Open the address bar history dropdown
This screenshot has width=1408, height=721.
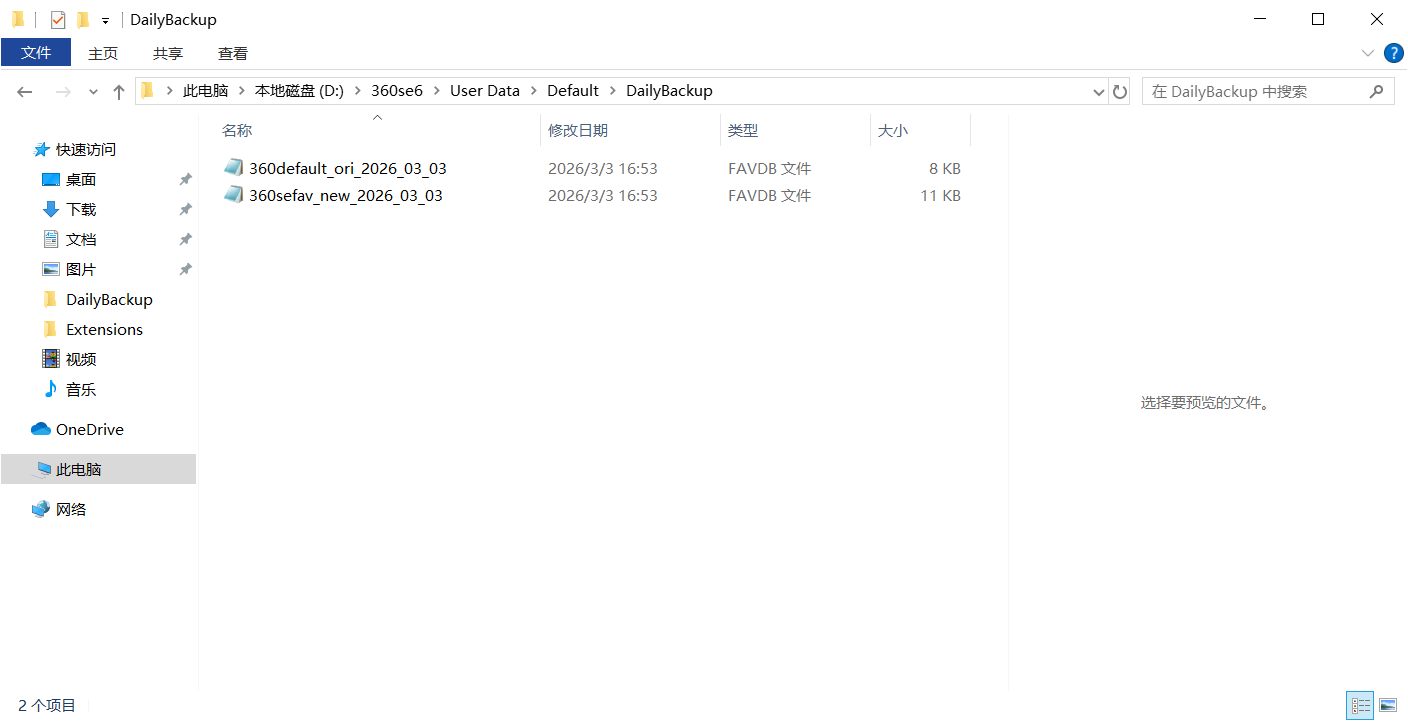[1099, 92]
